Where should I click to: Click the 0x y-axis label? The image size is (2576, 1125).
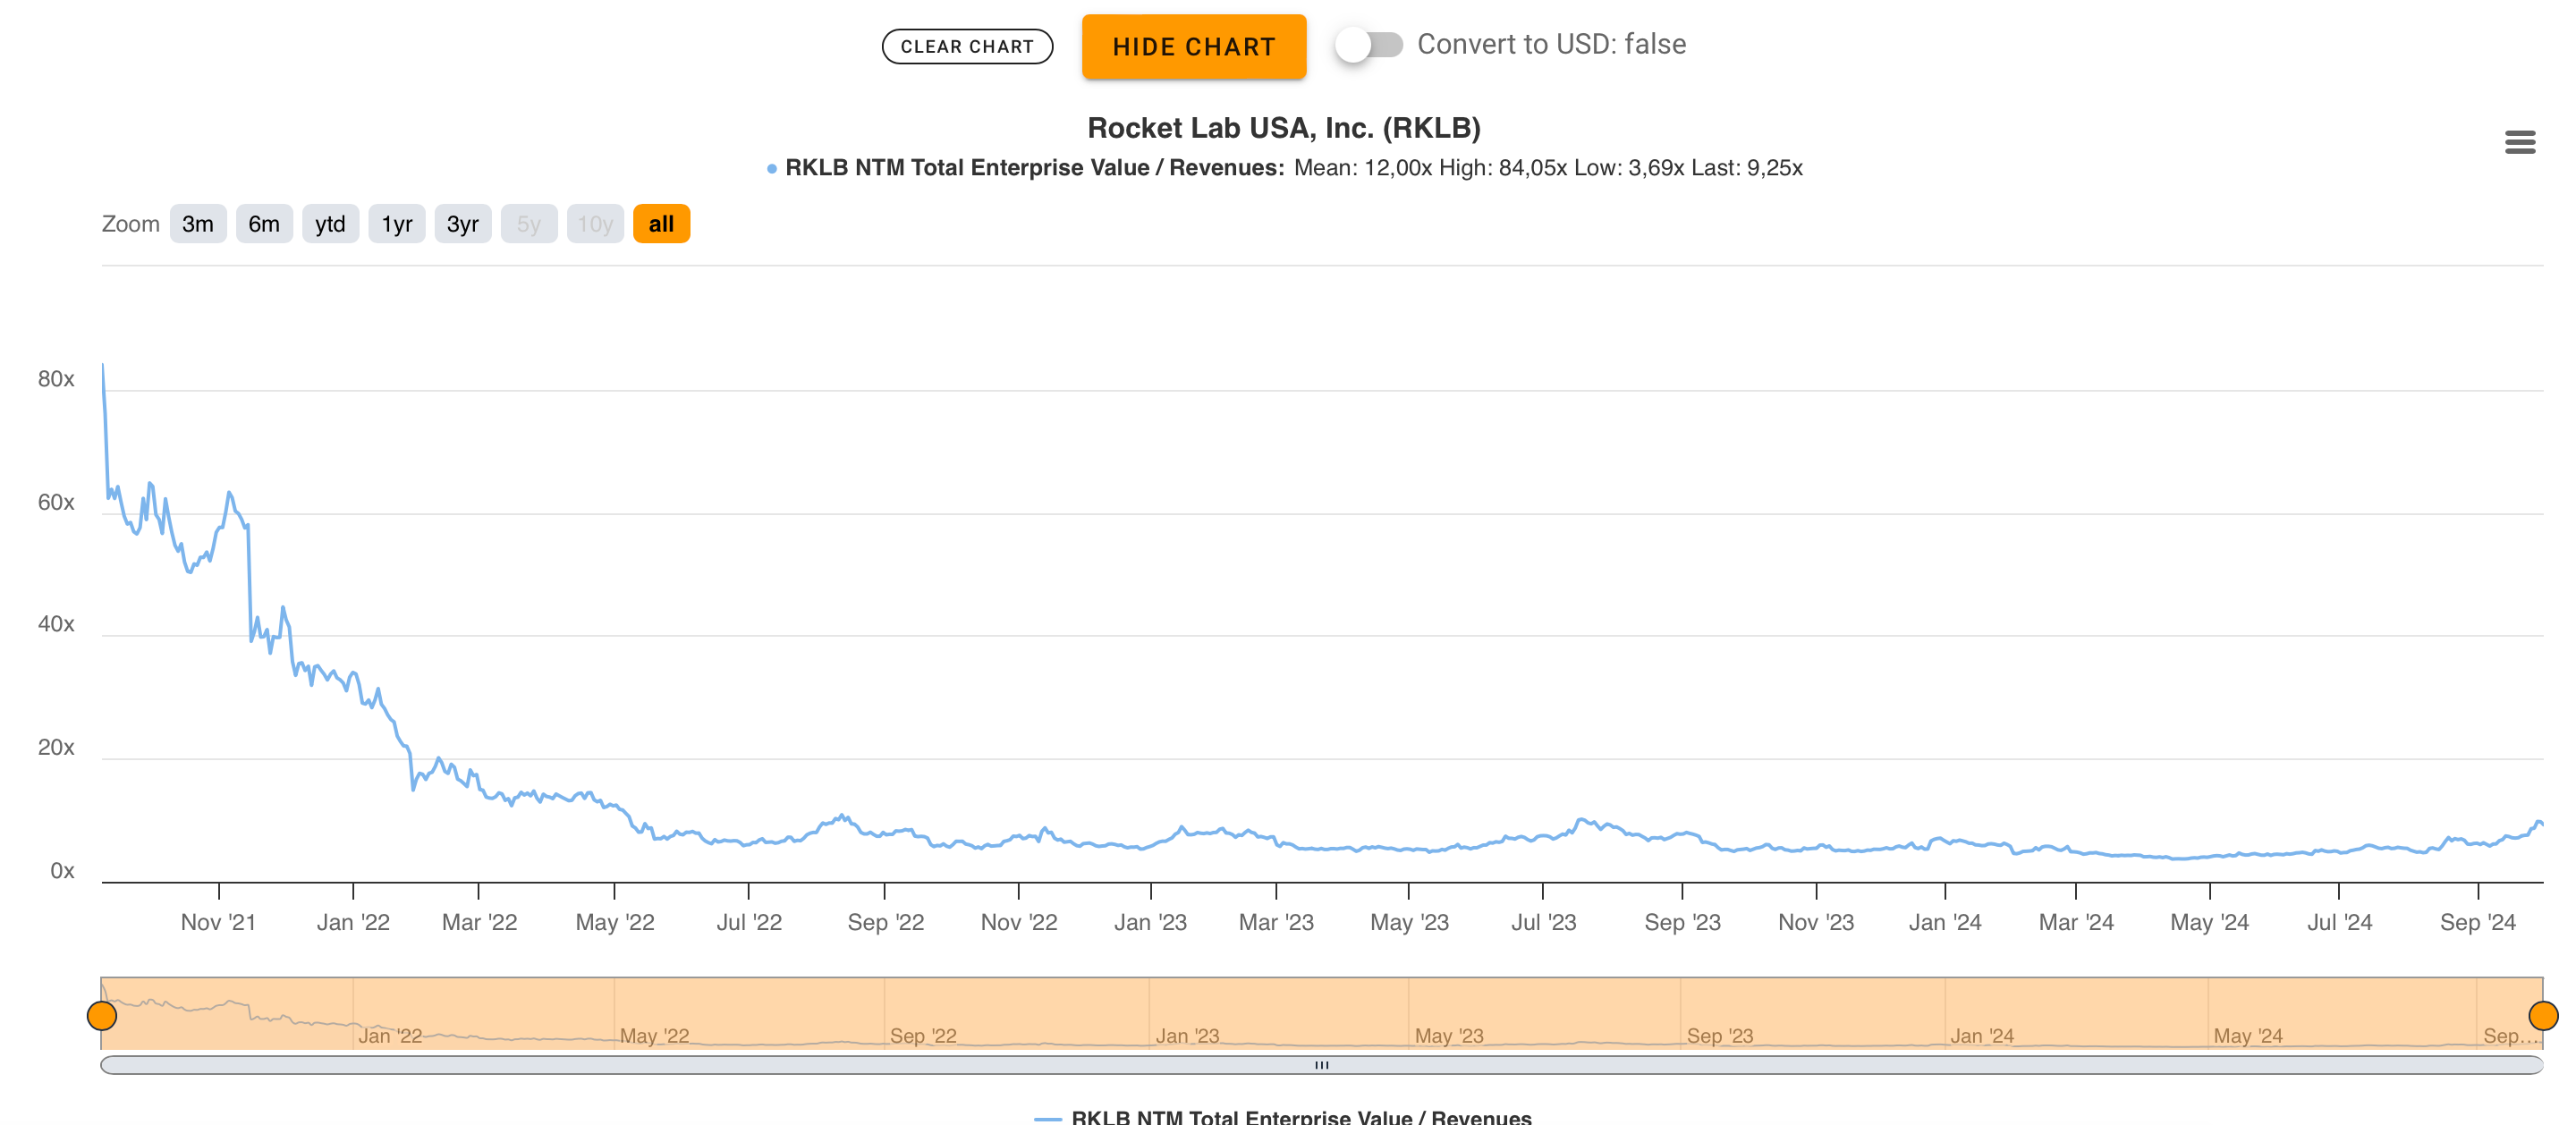point(62,870)
